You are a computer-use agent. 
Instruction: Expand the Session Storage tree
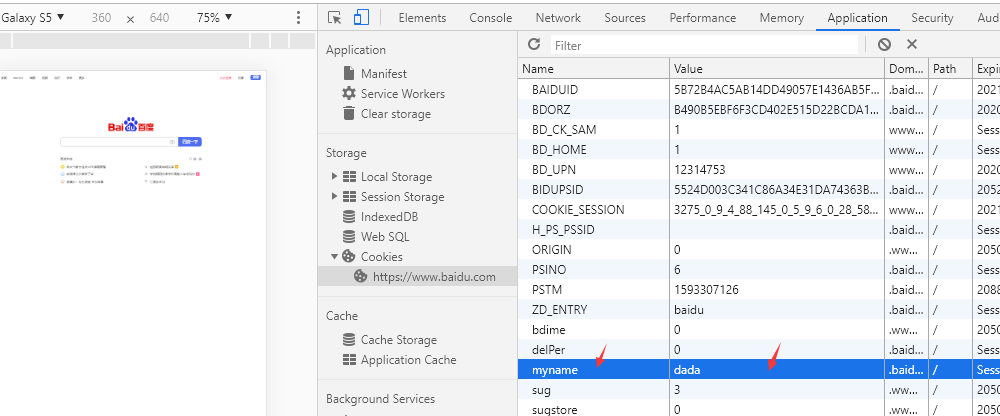click(334, 197)
